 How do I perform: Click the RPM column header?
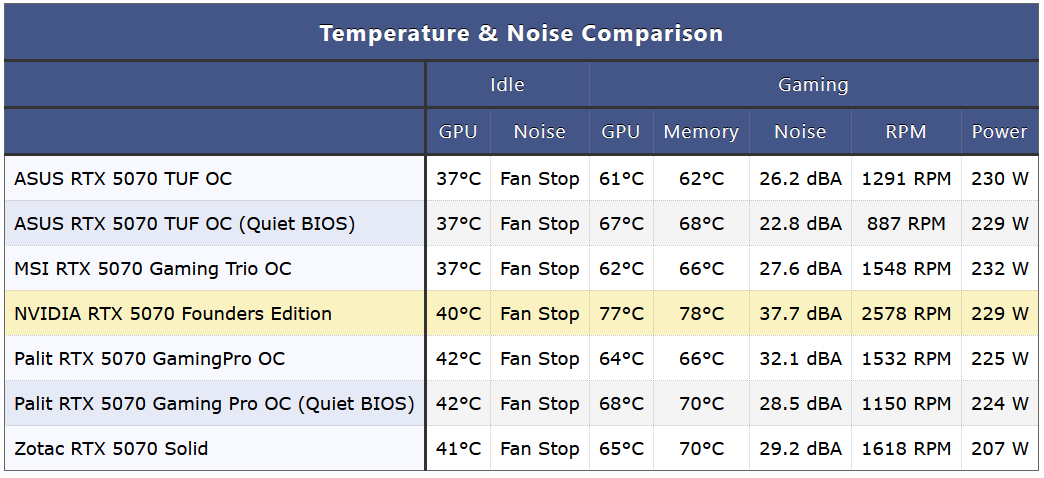[x=906, y=132]
